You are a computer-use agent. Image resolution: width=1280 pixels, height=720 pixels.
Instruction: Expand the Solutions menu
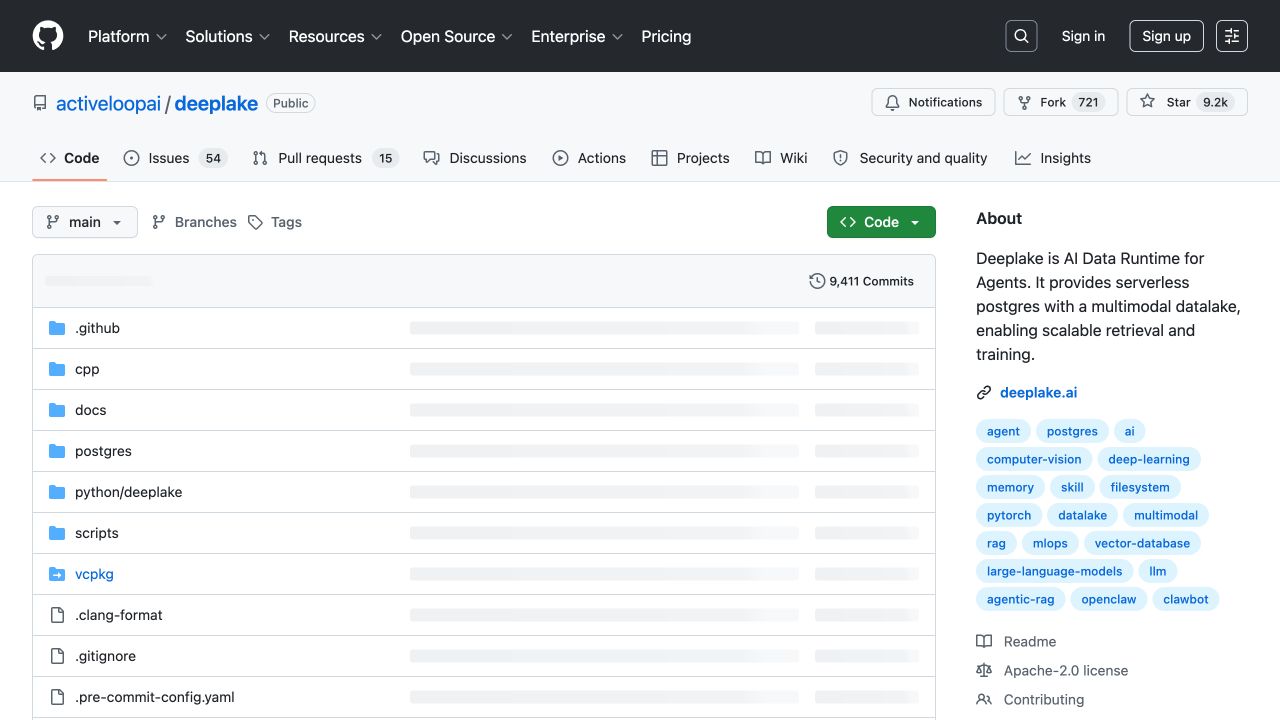228,36
